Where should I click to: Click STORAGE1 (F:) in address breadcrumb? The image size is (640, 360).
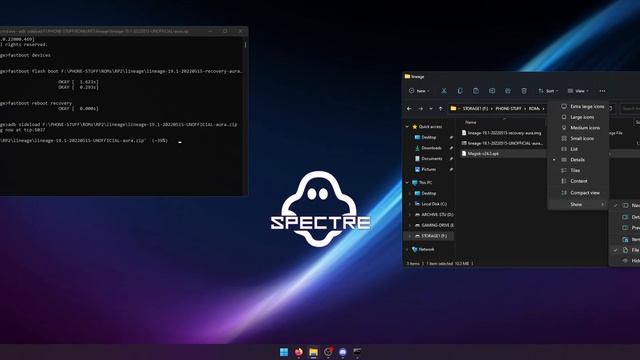pyautogui.click(x=475, y=109)
